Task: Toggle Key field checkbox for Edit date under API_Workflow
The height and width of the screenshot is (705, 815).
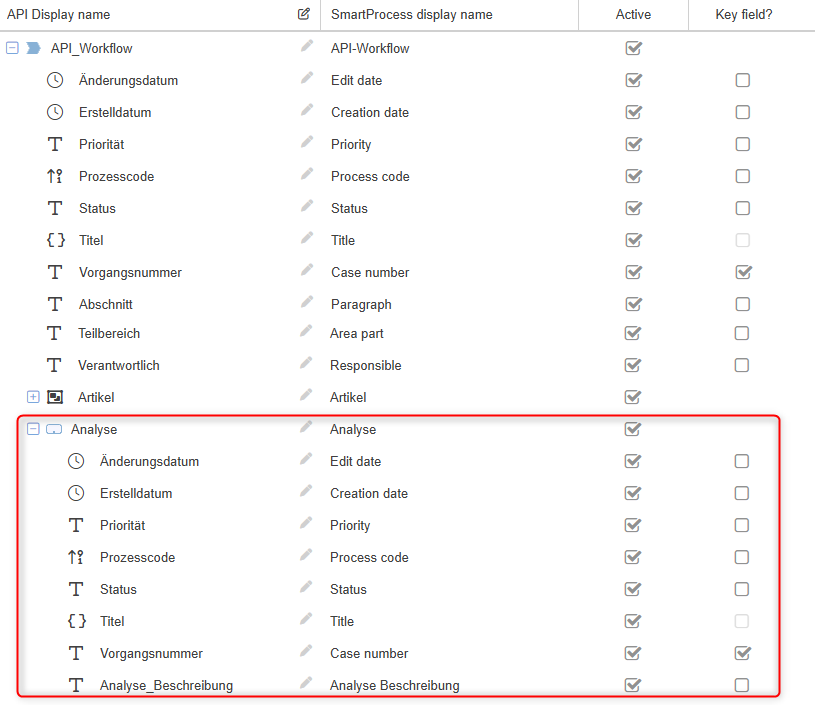Action: click(742, 80)
